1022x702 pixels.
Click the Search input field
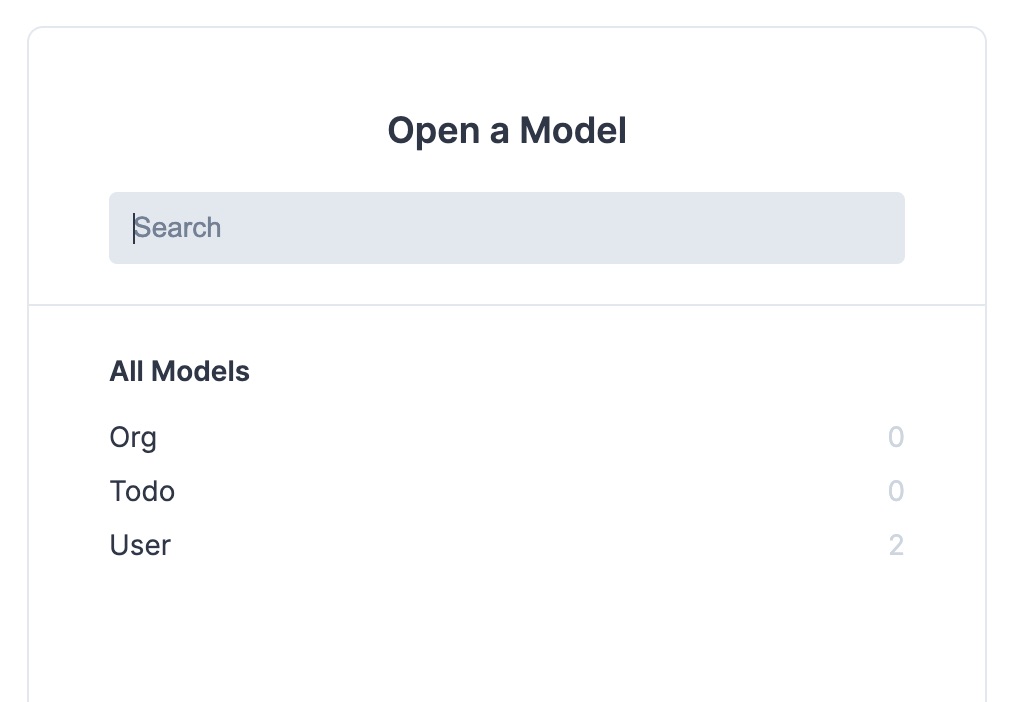point(506,228)
